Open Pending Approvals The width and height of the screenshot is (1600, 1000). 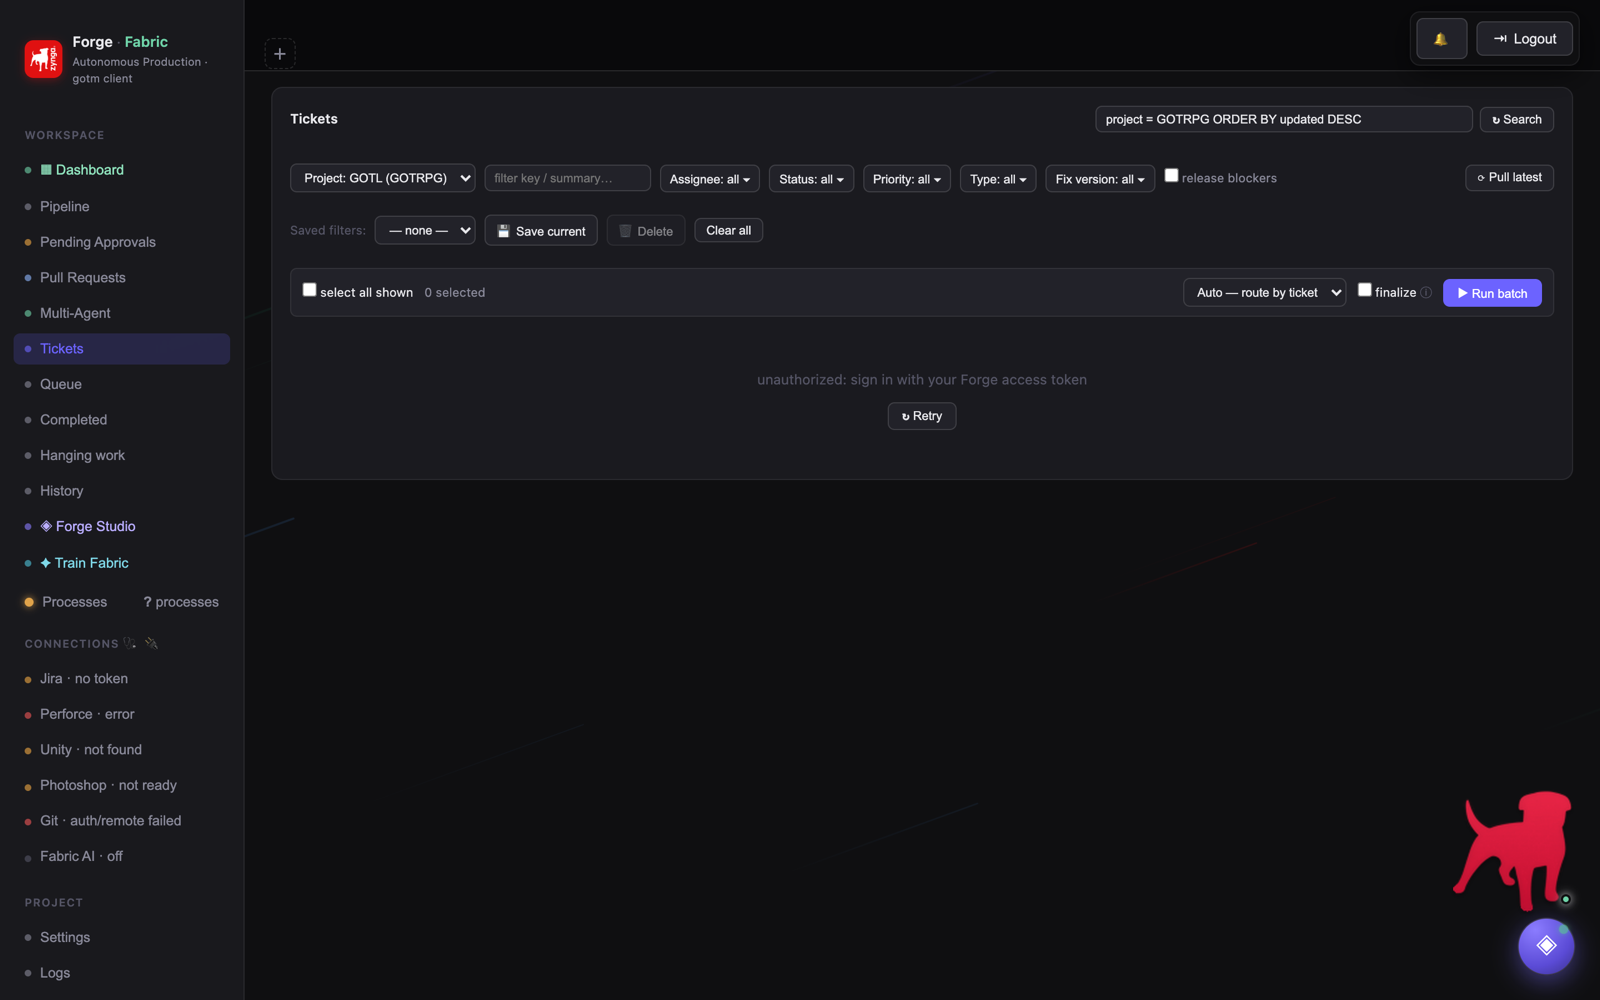coord(122,242)
